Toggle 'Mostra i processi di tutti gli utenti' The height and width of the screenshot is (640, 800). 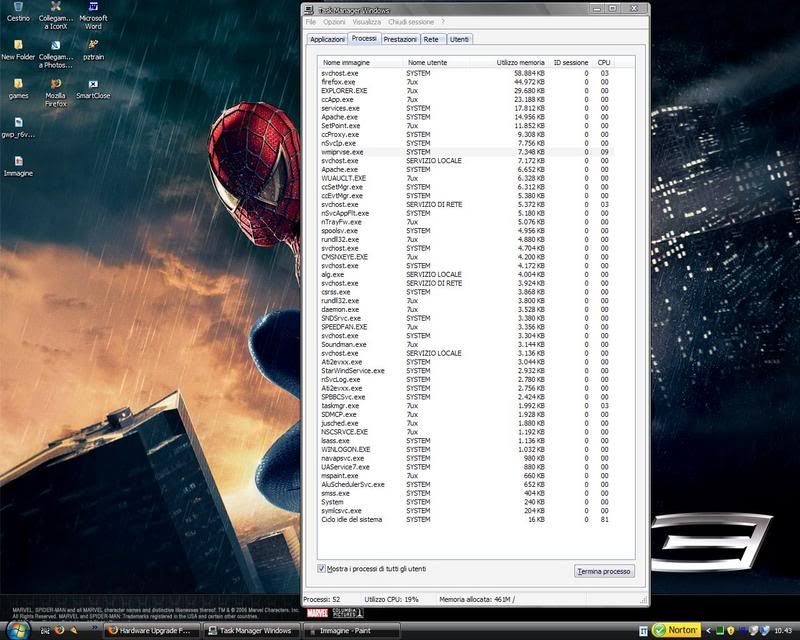(321, 568)
